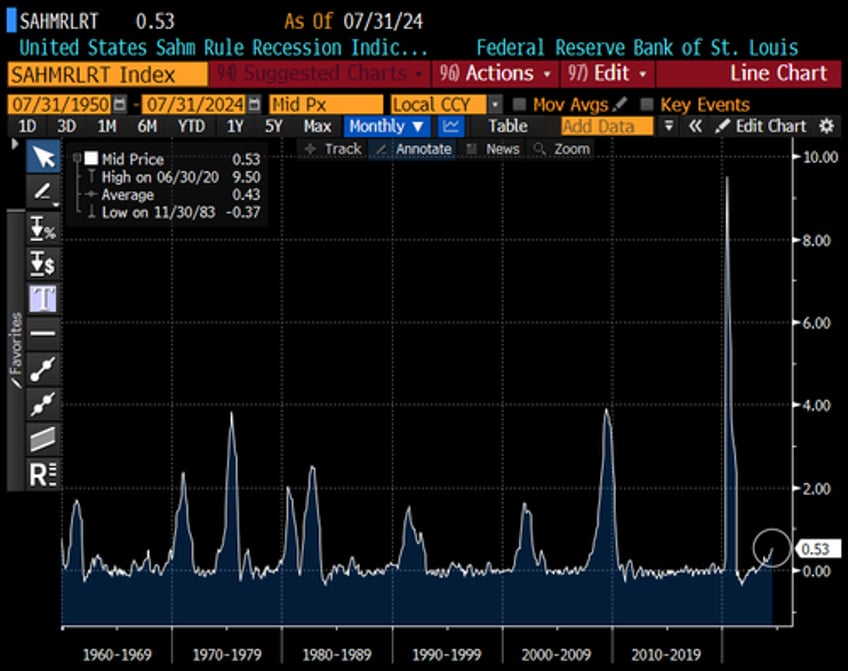The image size is (848, 671).
Task: Open the Actions dropdown menu
Action: point(495,74)
